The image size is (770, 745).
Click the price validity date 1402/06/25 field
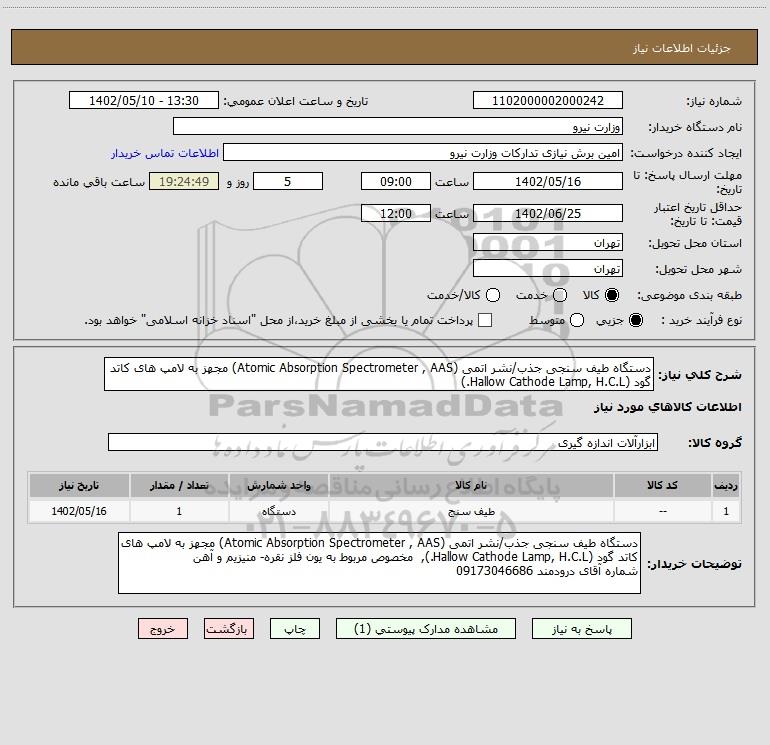tap(548, 213)
